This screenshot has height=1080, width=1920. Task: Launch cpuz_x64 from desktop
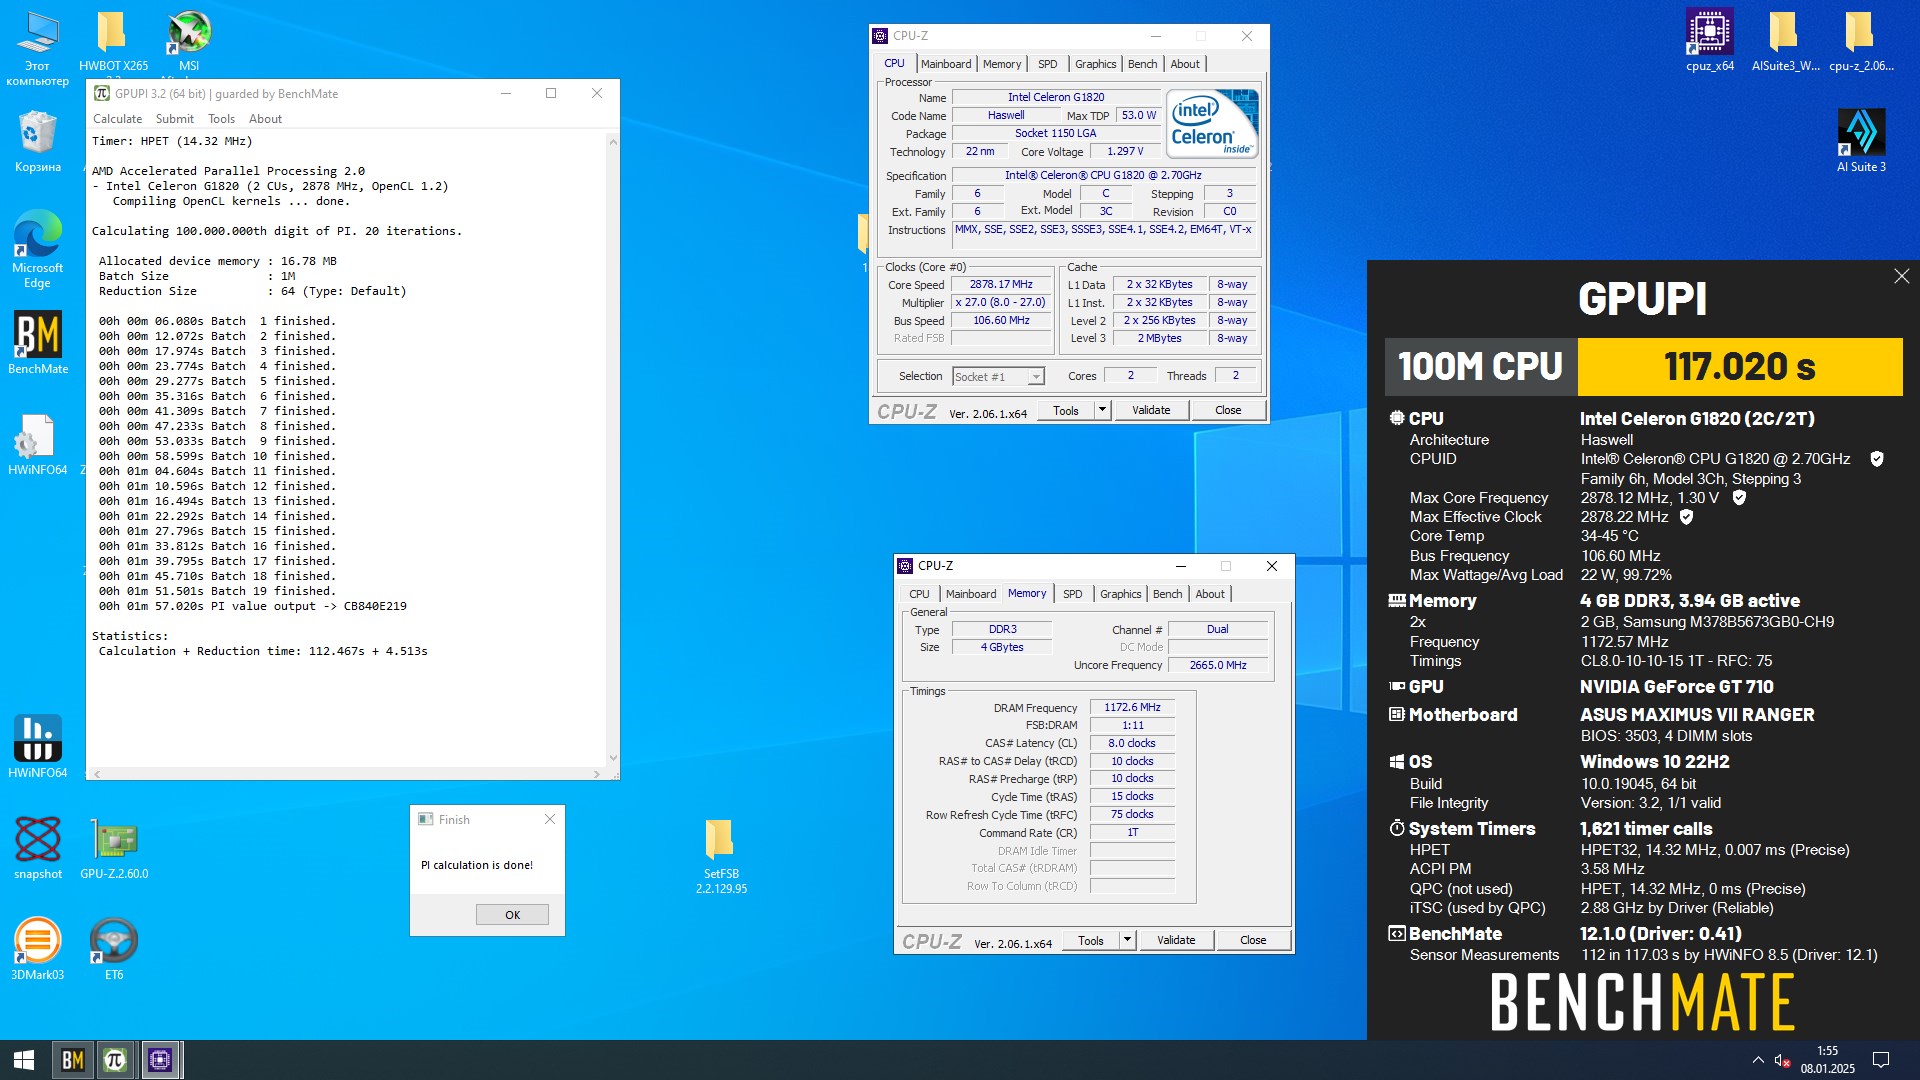coord(1709,41)
